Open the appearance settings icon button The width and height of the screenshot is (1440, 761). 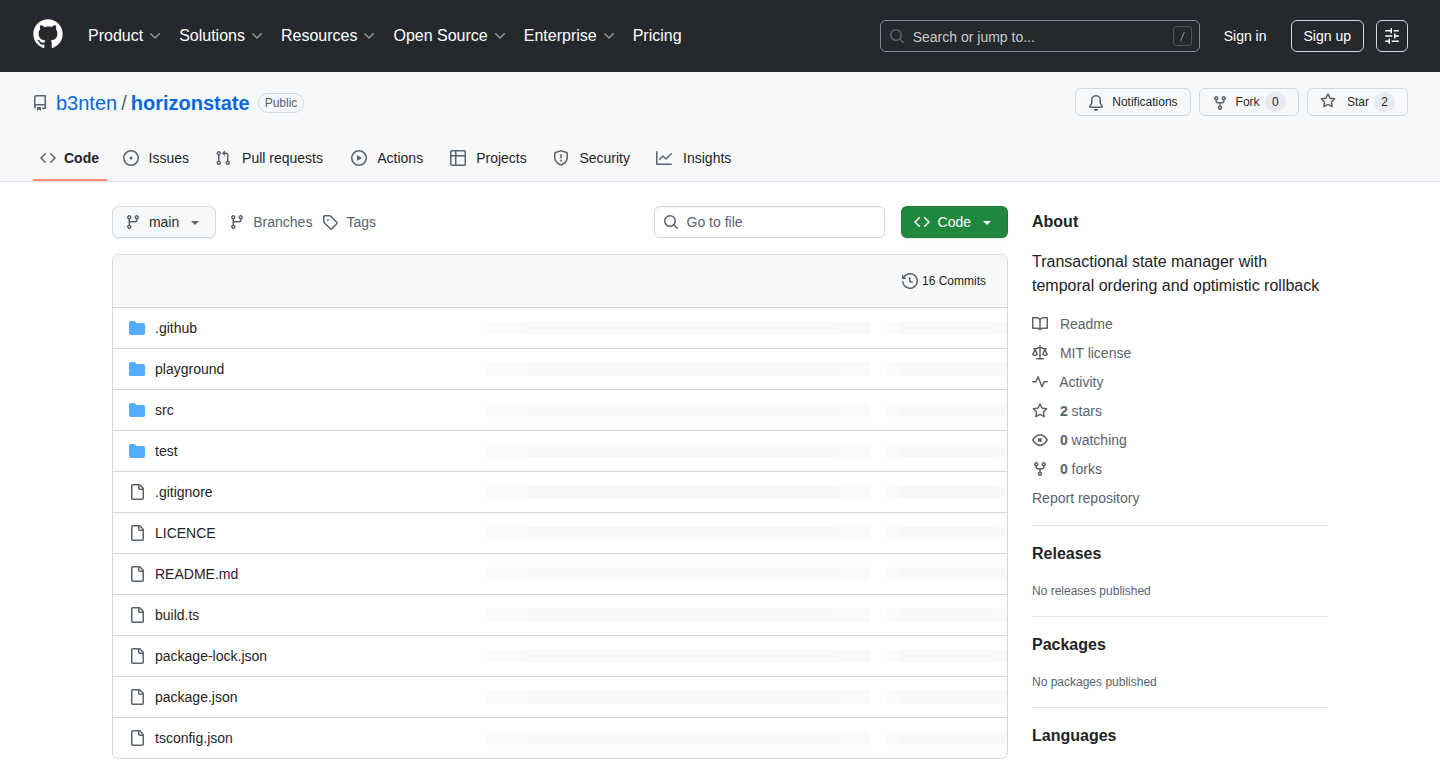[x=1392, y=36]
